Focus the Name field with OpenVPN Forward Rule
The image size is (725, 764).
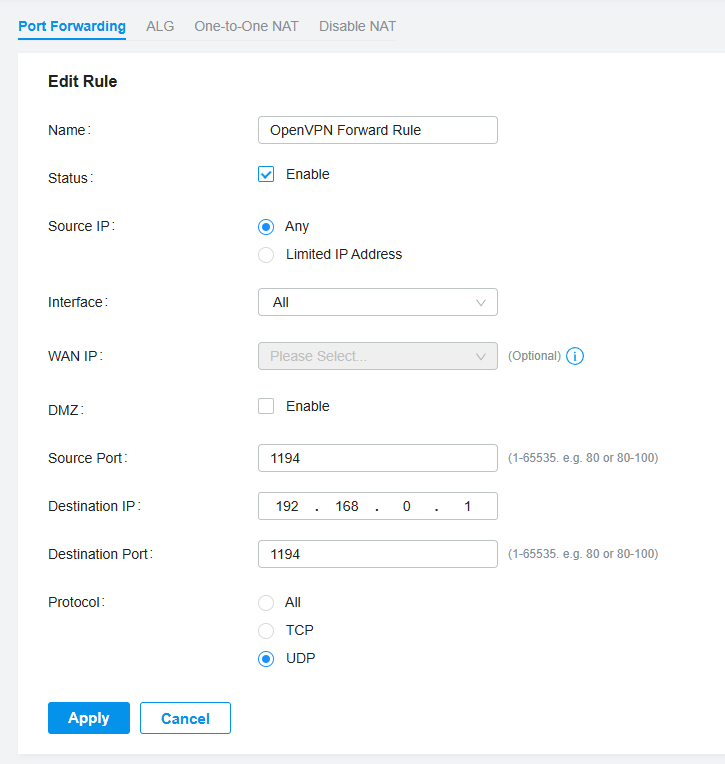point(378,130)
